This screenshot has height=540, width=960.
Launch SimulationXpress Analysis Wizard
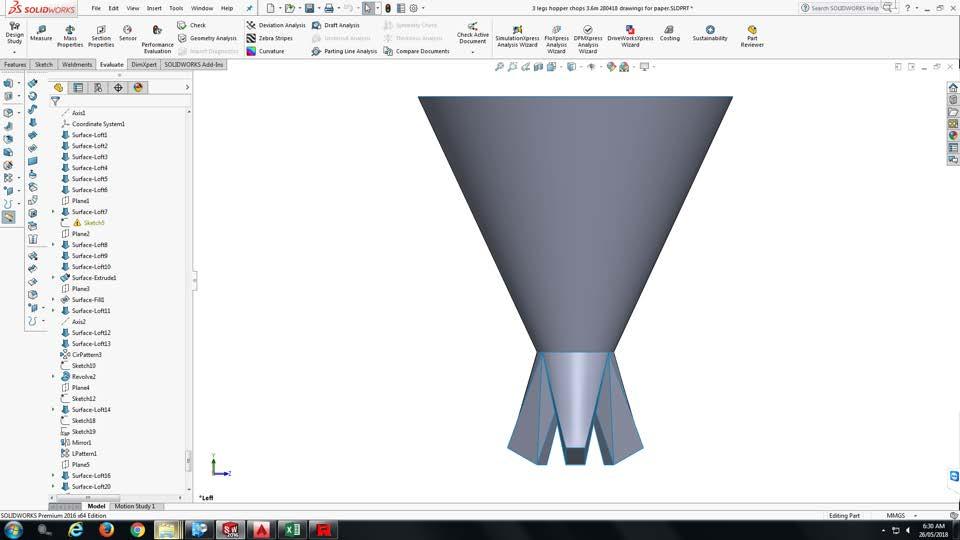coord(516,35)
